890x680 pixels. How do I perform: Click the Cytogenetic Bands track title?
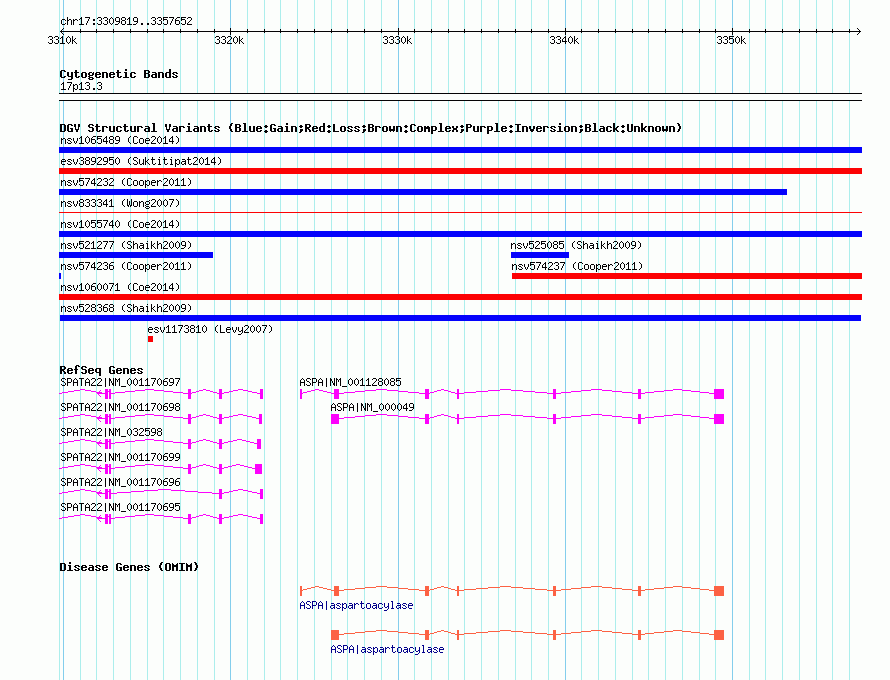[x=119, y=74]
